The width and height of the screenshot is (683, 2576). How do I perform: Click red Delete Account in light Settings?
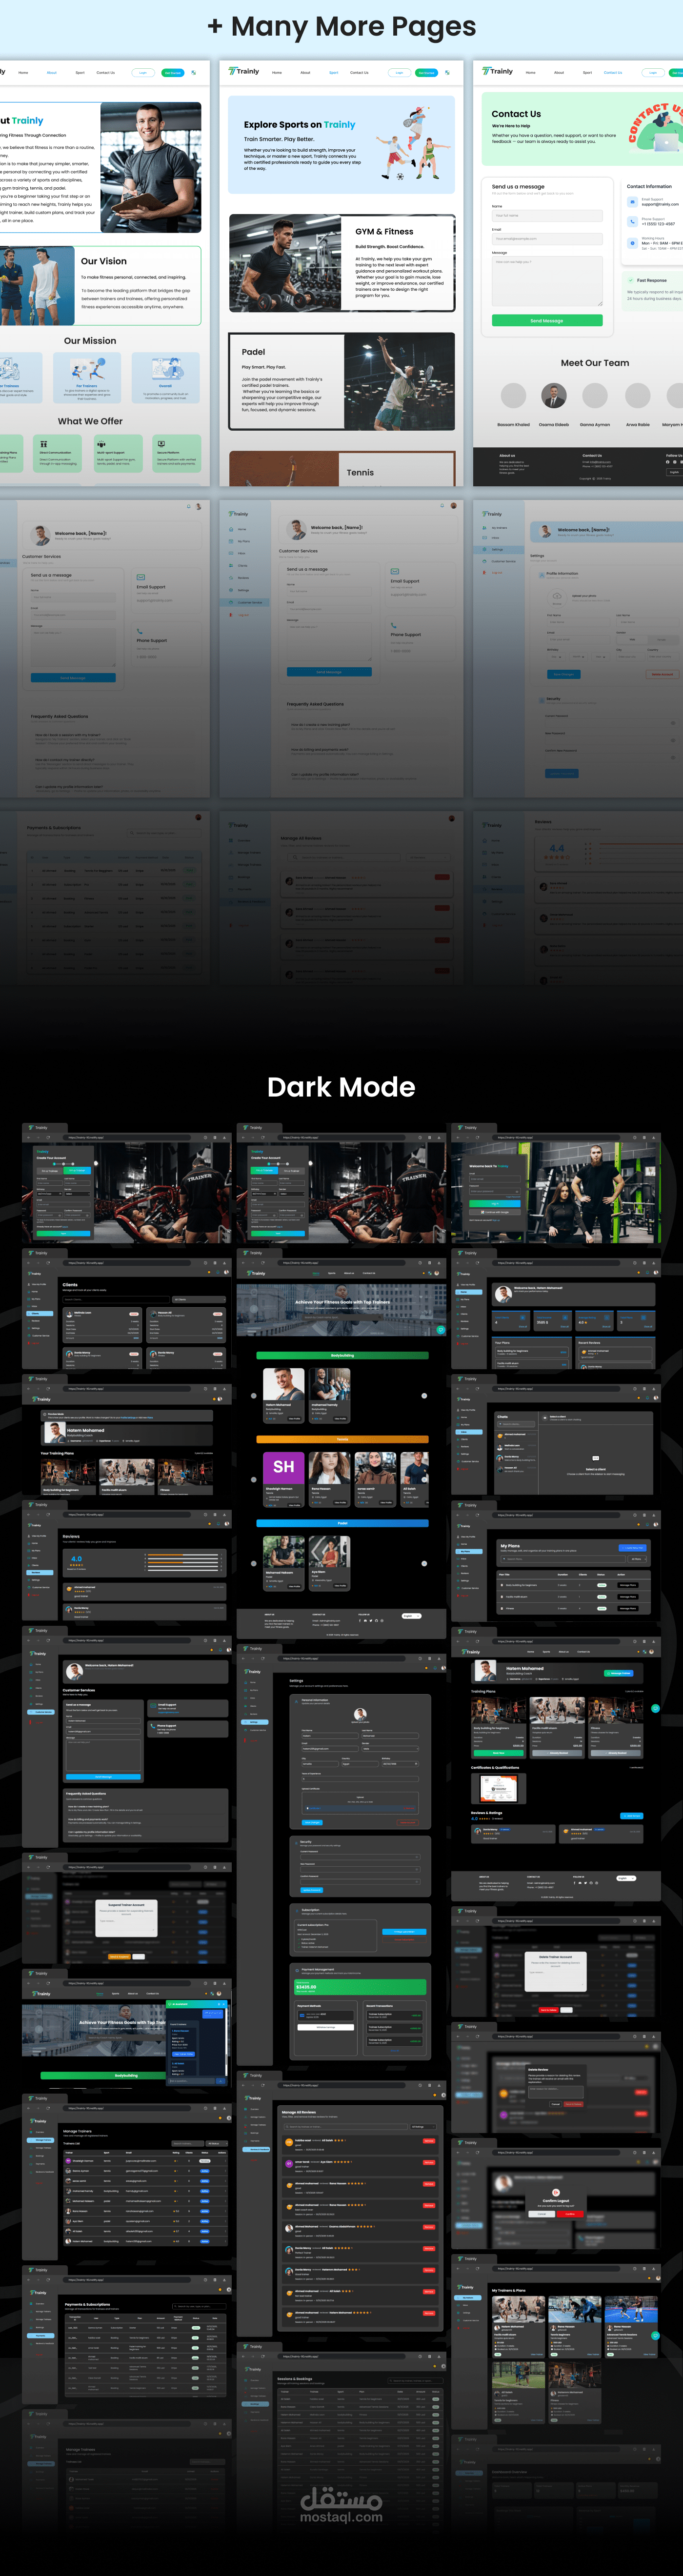(662, 674)
